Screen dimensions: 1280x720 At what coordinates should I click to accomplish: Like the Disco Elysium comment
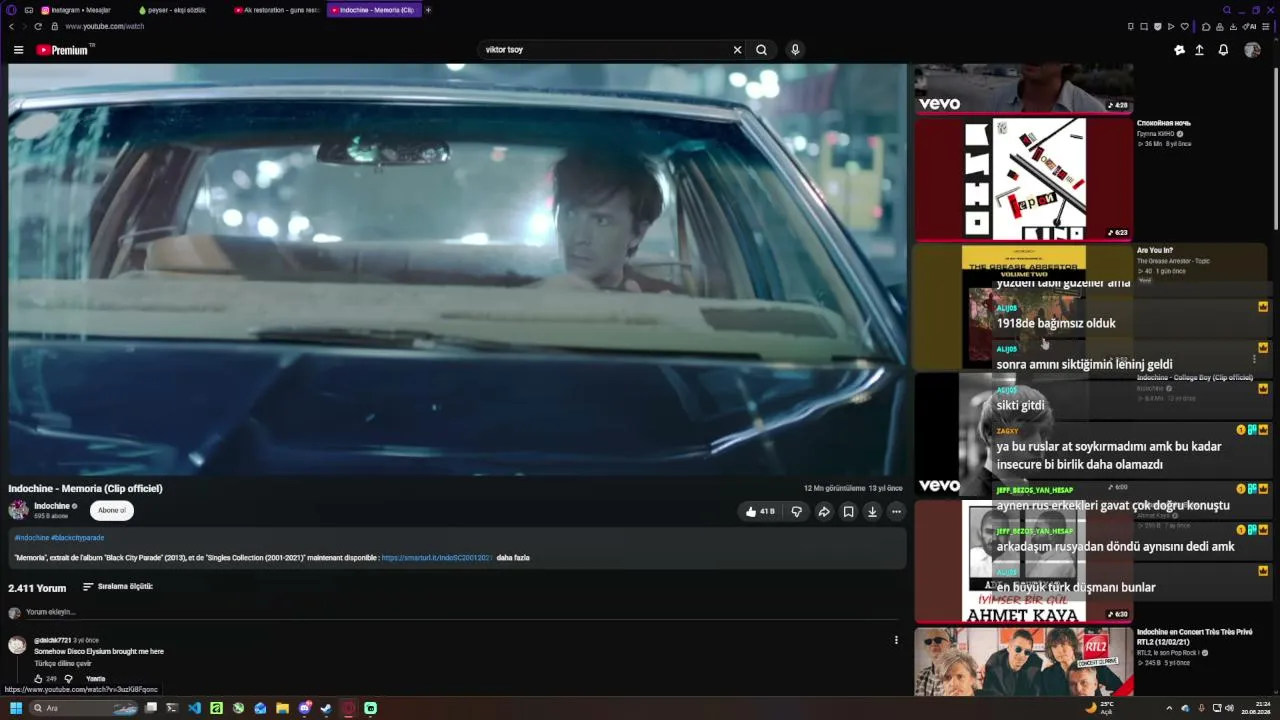(38, 679)
